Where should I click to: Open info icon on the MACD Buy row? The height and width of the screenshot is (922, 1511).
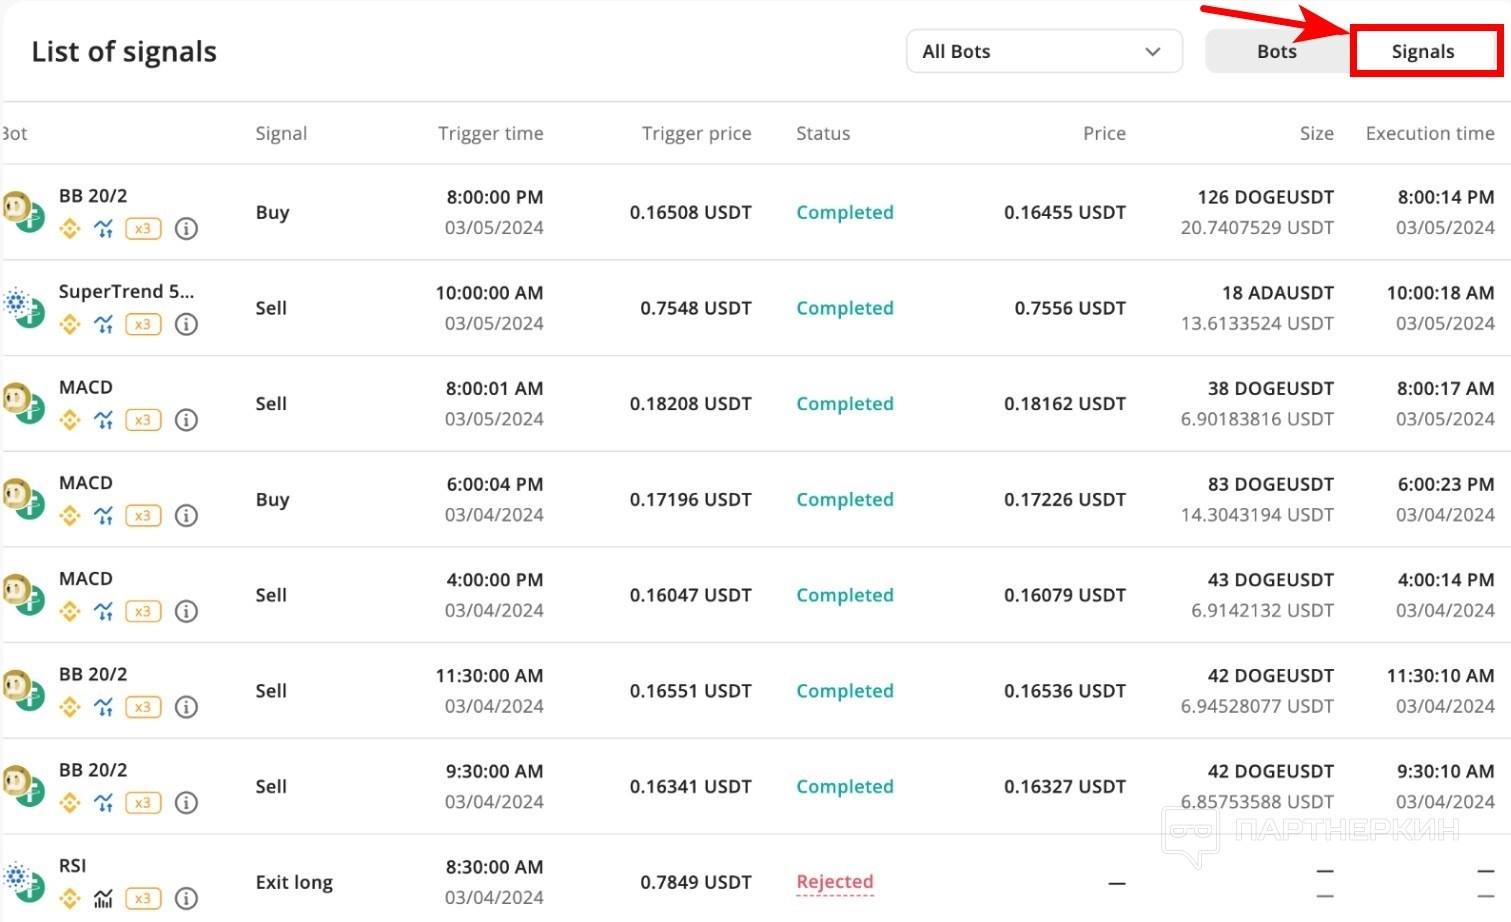tap(186, 516)
